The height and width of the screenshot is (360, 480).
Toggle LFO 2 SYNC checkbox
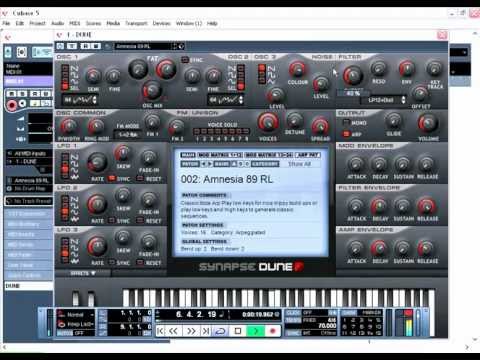tap(112, 220)
